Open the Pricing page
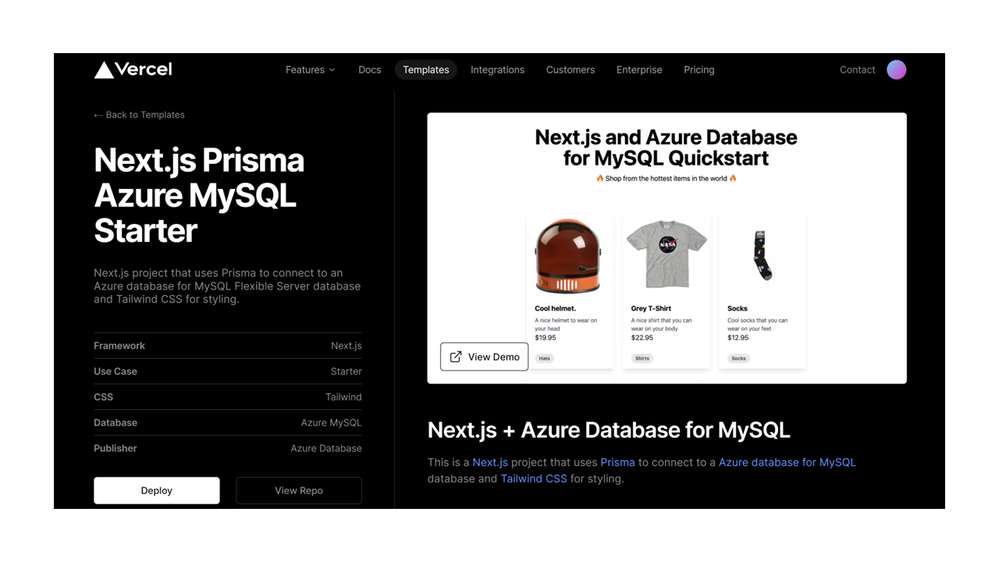 pos(699,69)
